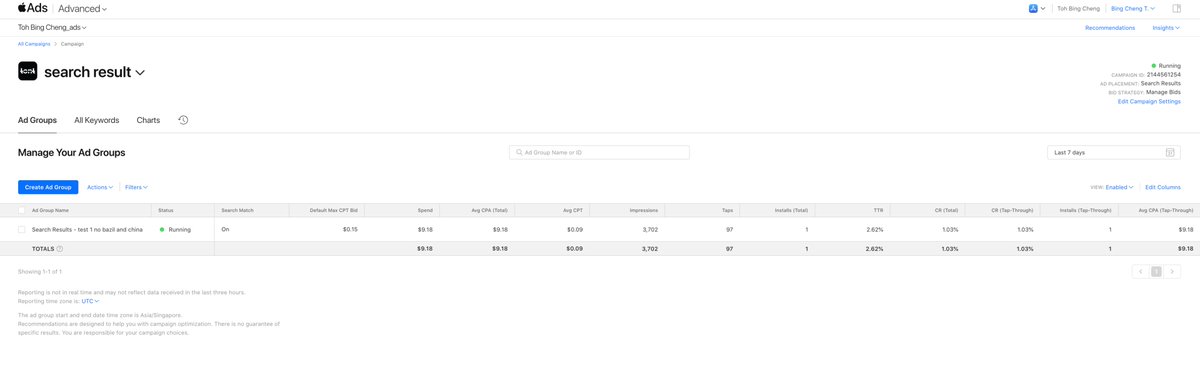Go to previous page arrow
This screenshot has height=391, width=1200.
point(1141,271)
